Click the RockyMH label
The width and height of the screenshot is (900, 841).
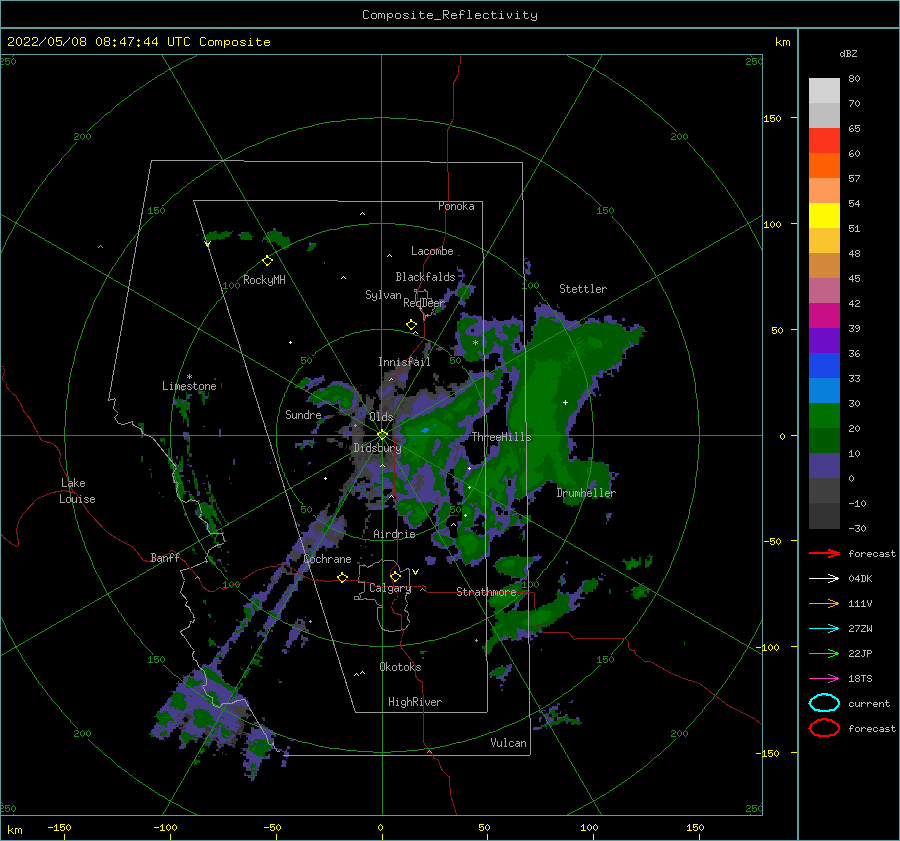264,280
